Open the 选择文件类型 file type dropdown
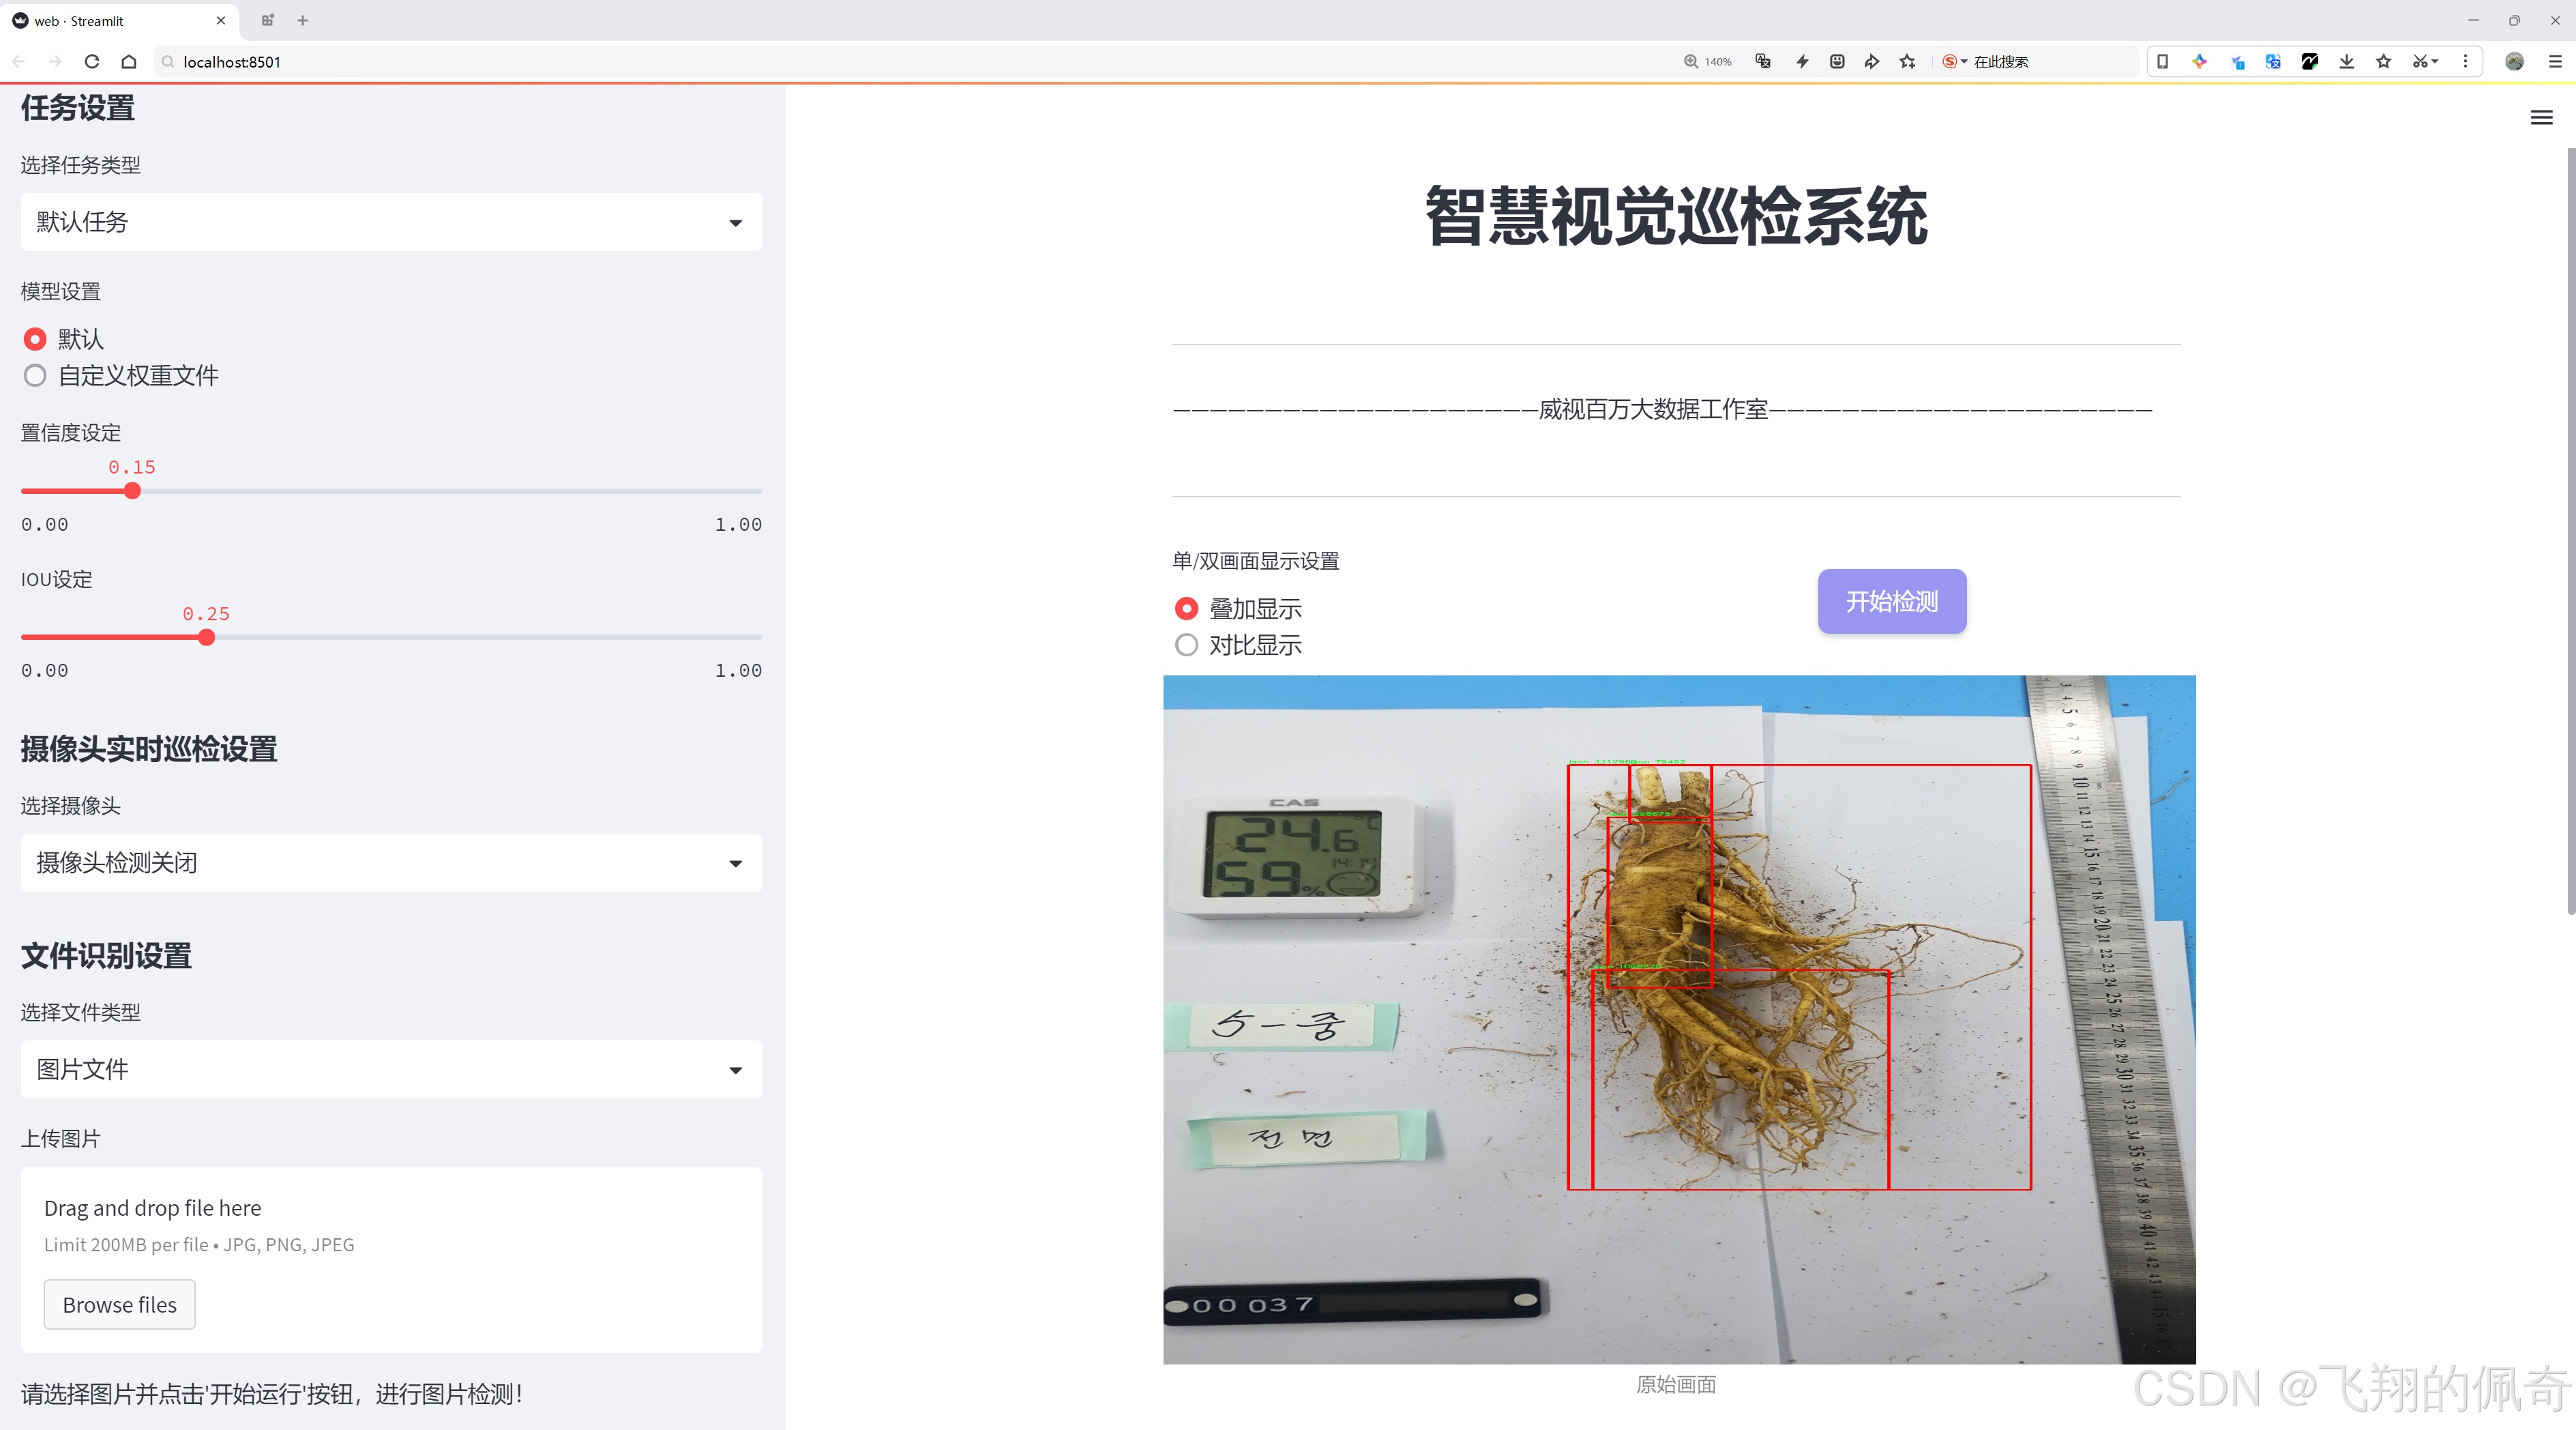 point(390,1068)
